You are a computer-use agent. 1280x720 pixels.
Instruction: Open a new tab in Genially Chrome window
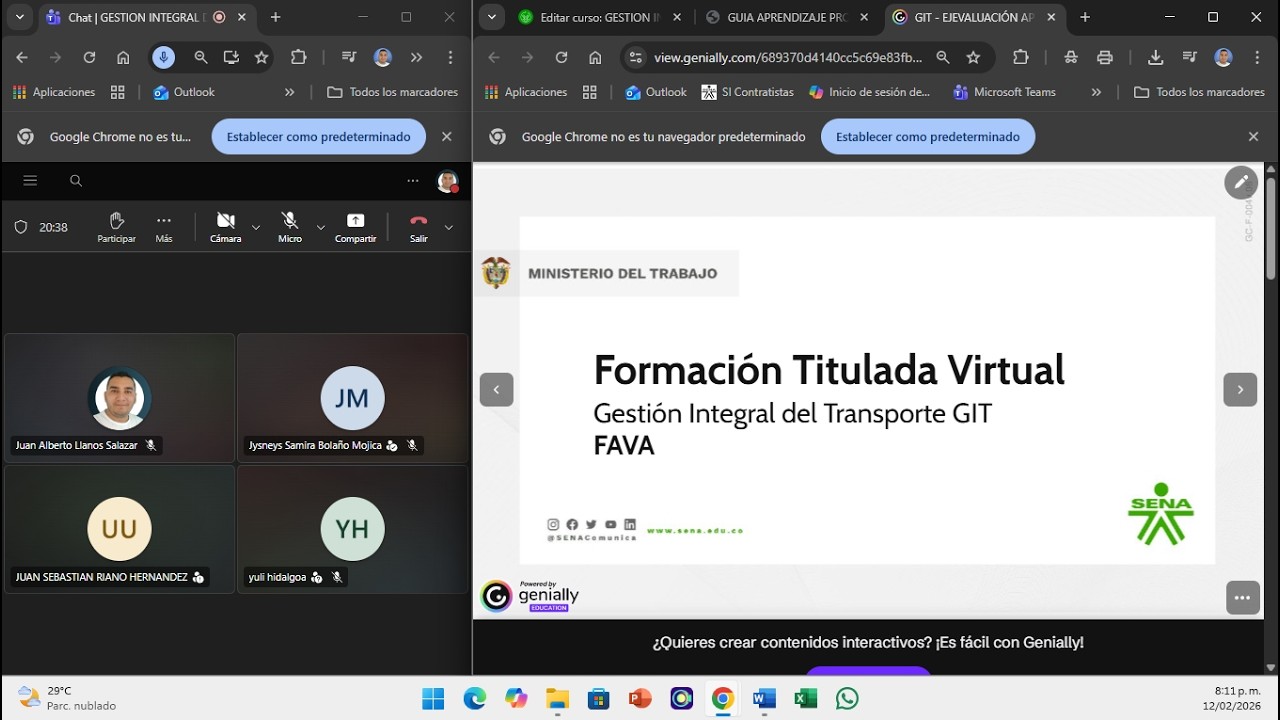[1085, 18]
